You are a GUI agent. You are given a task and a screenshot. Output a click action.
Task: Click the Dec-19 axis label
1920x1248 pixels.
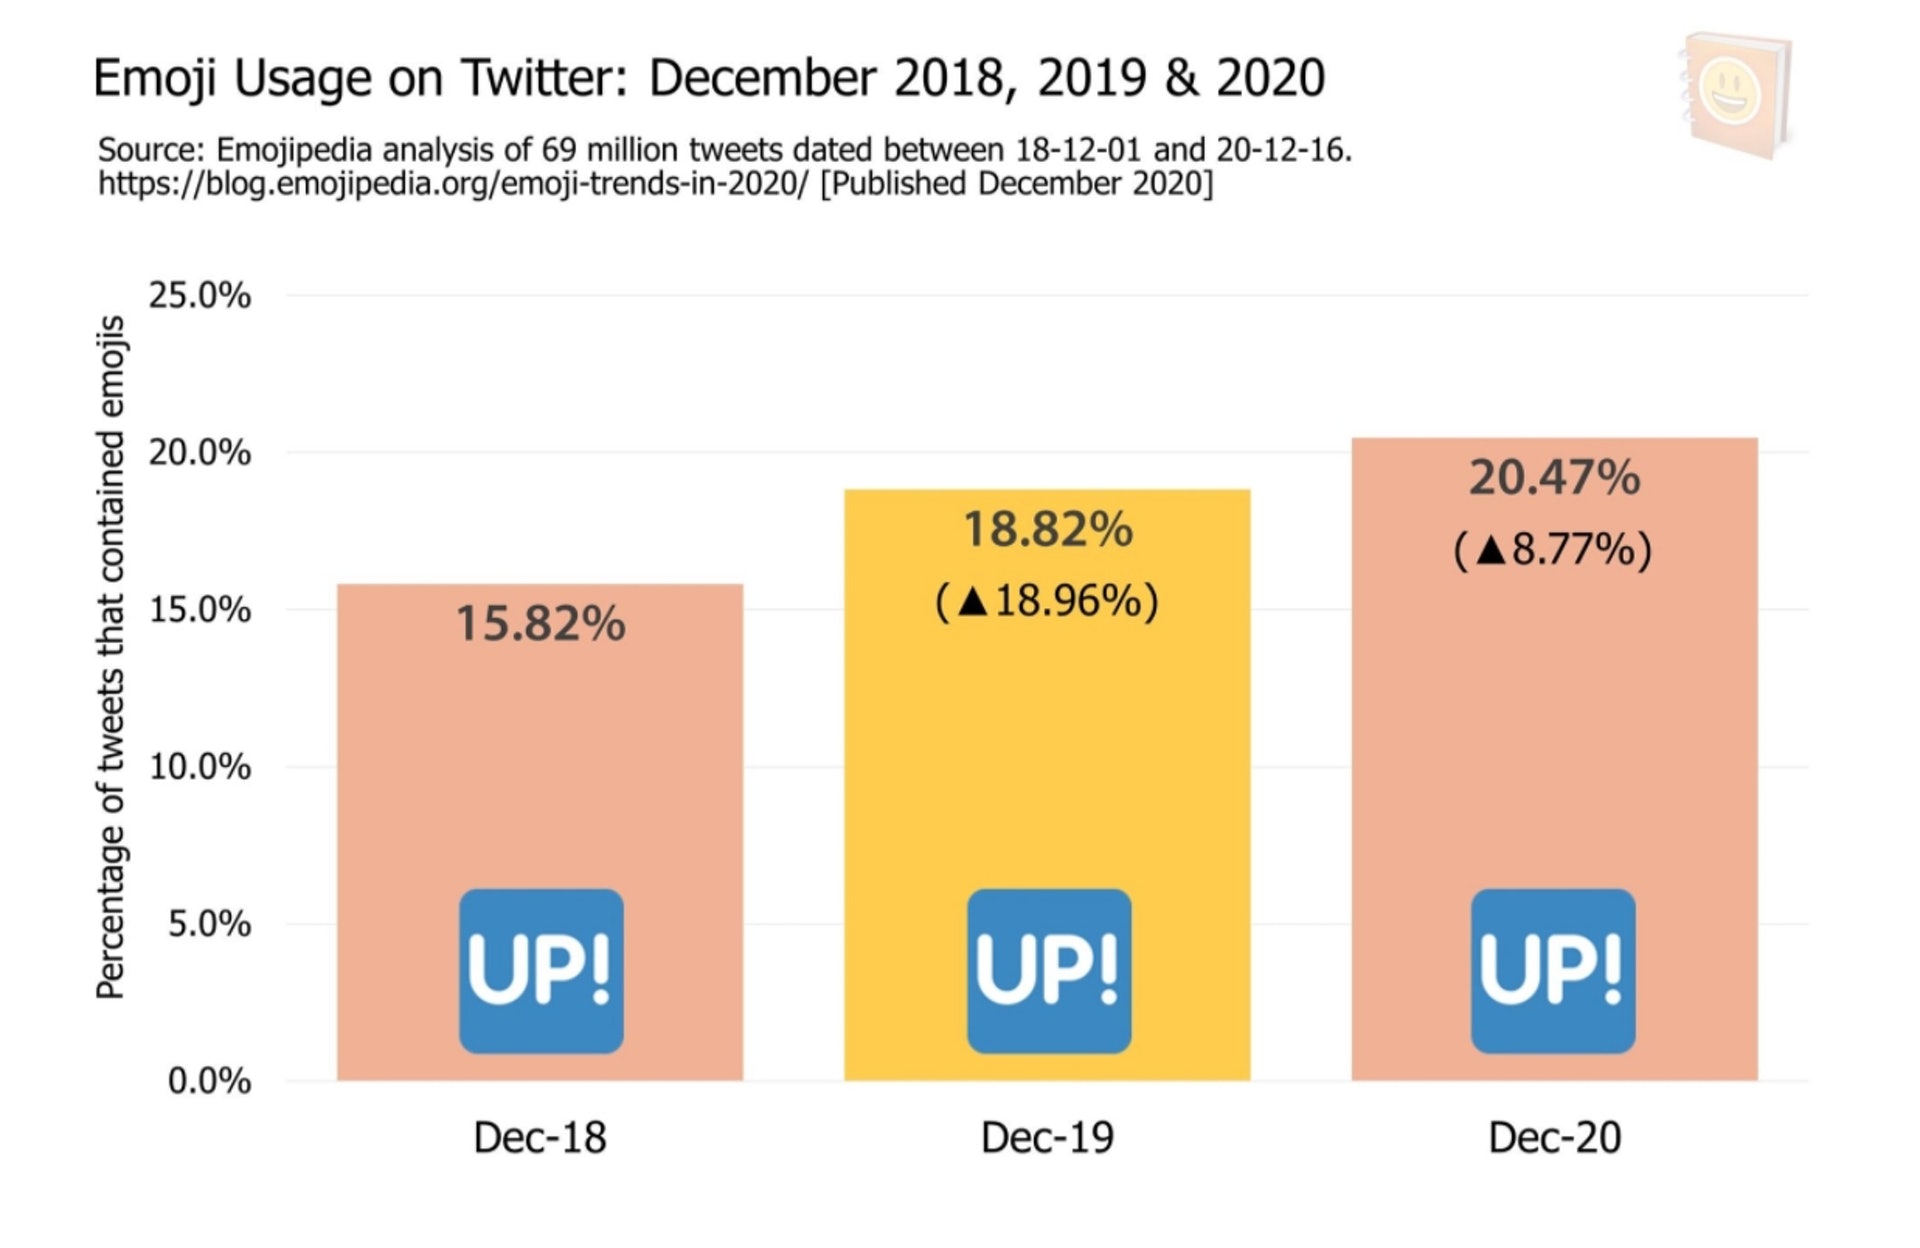[1047, 1138]
